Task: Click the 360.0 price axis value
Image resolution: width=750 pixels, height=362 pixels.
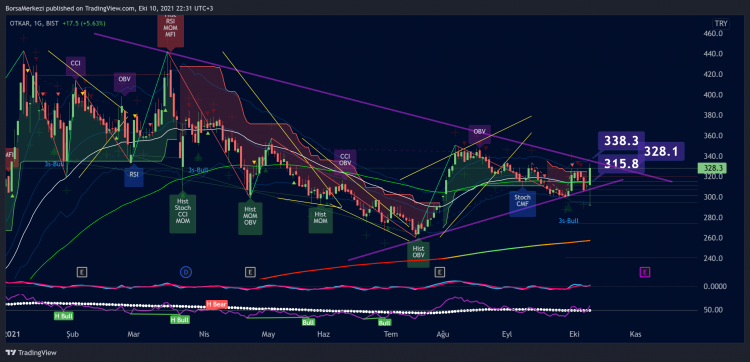Action: (x=712, y=136)
